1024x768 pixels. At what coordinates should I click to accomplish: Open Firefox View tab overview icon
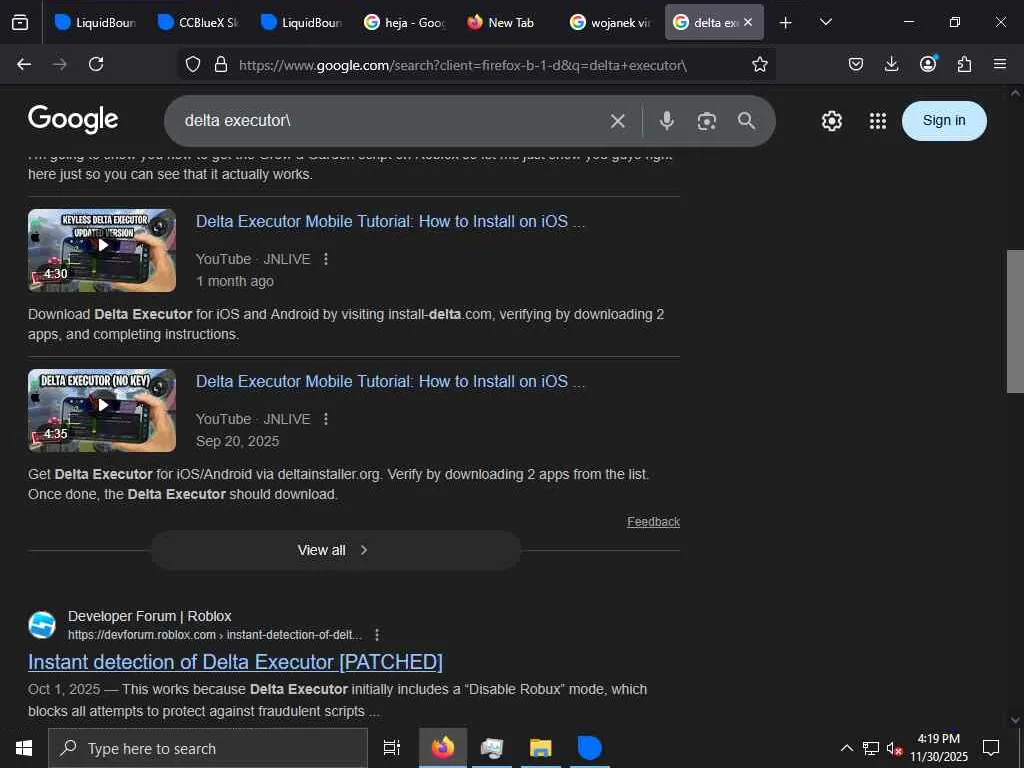click(20, 23)
